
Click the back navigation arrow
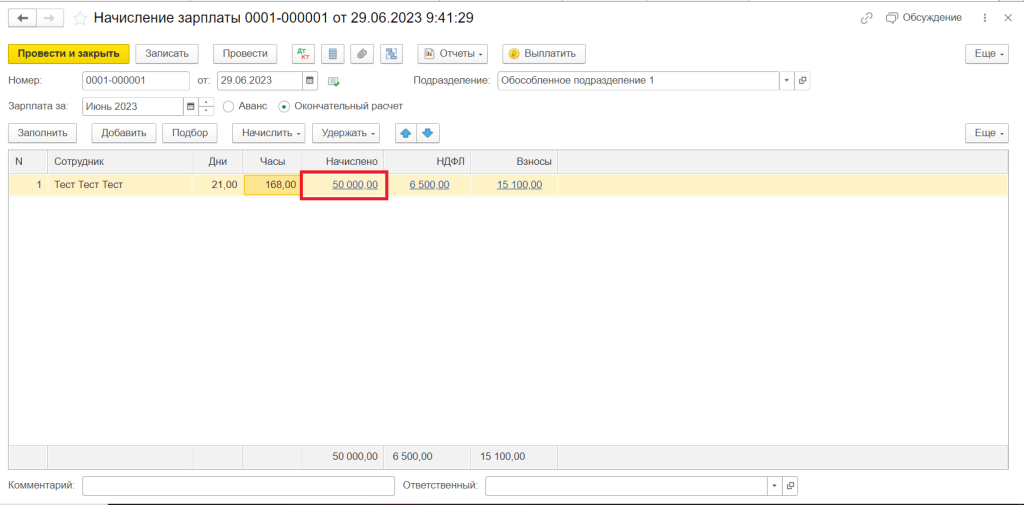tap(23, 18)
